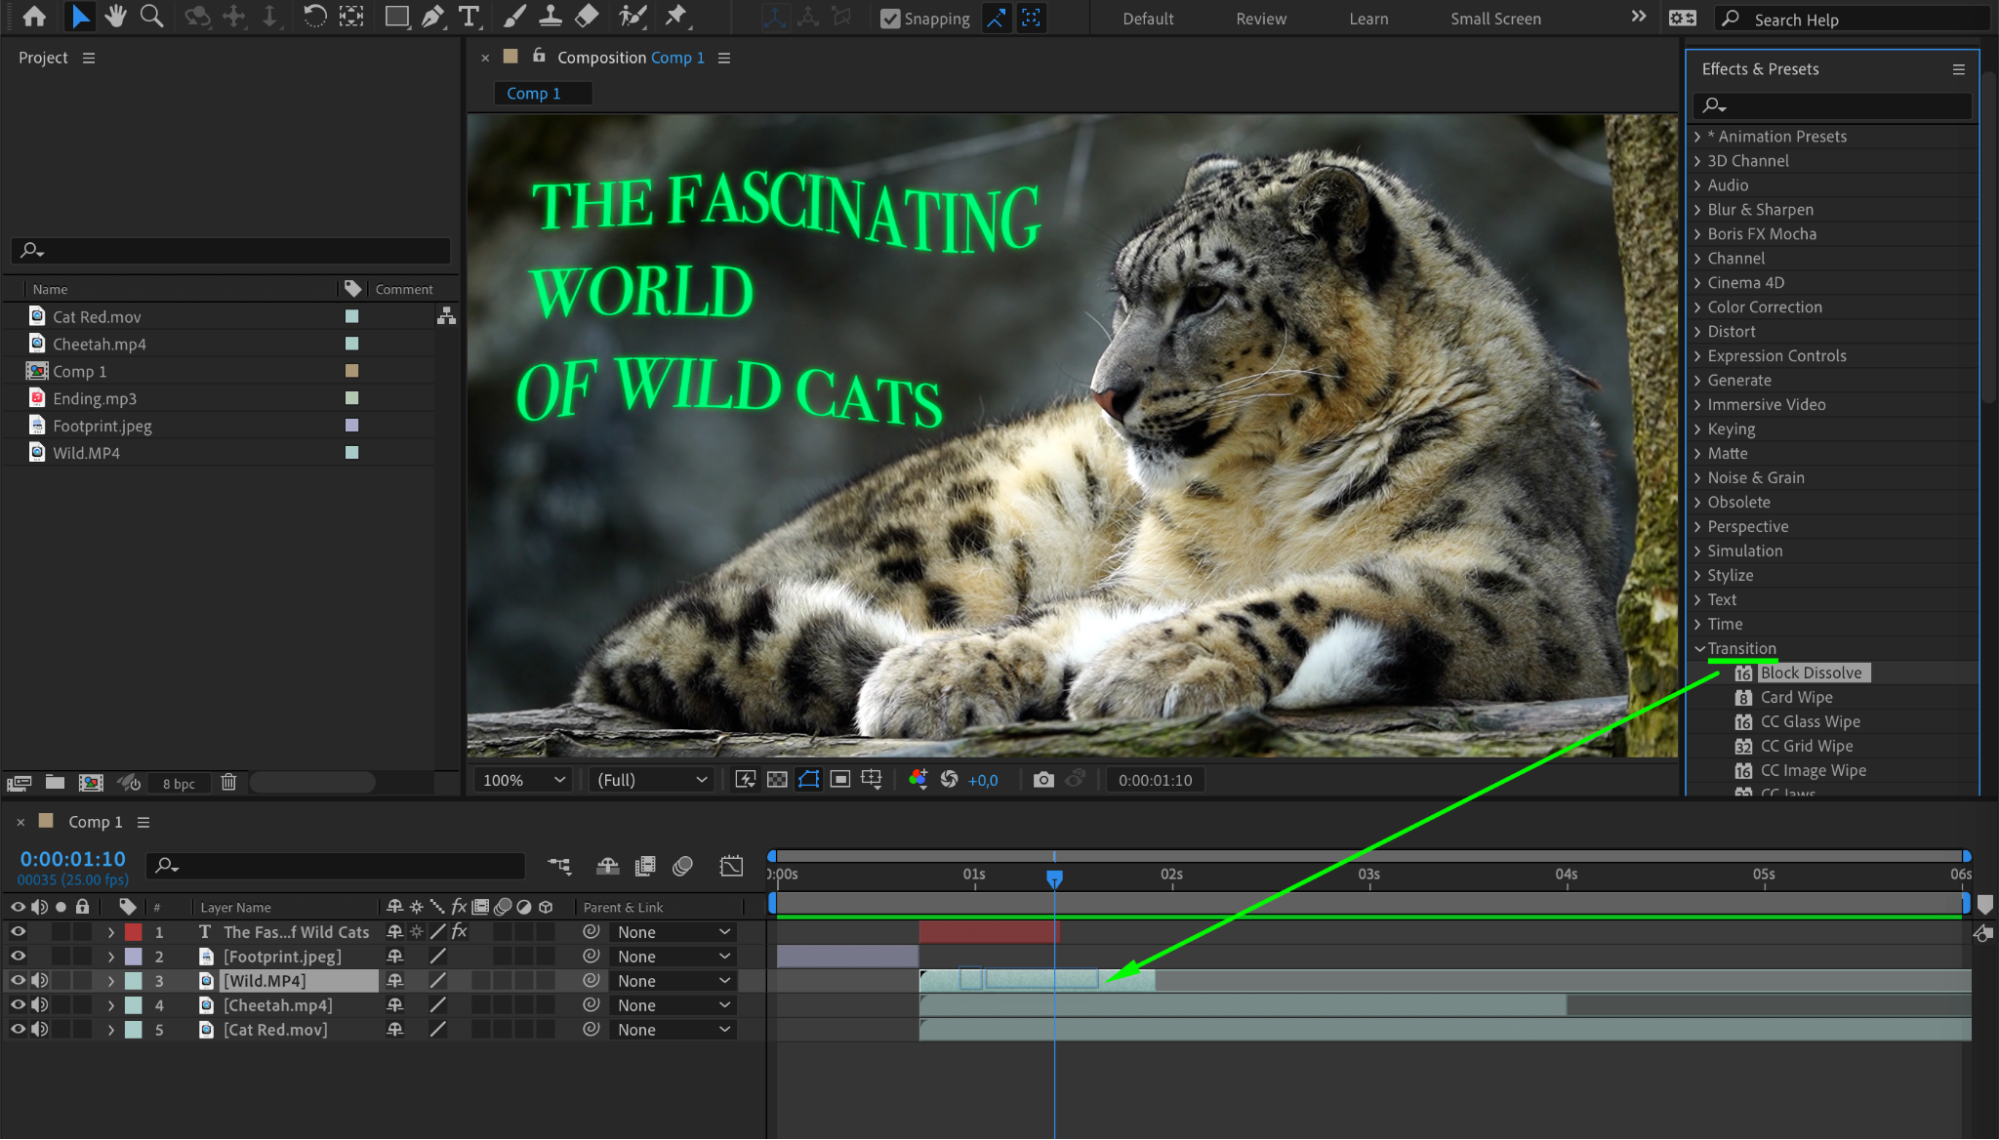Screen dimensions: 1999x1140
Task: Select the Hand tool
Action: [116, 16]
